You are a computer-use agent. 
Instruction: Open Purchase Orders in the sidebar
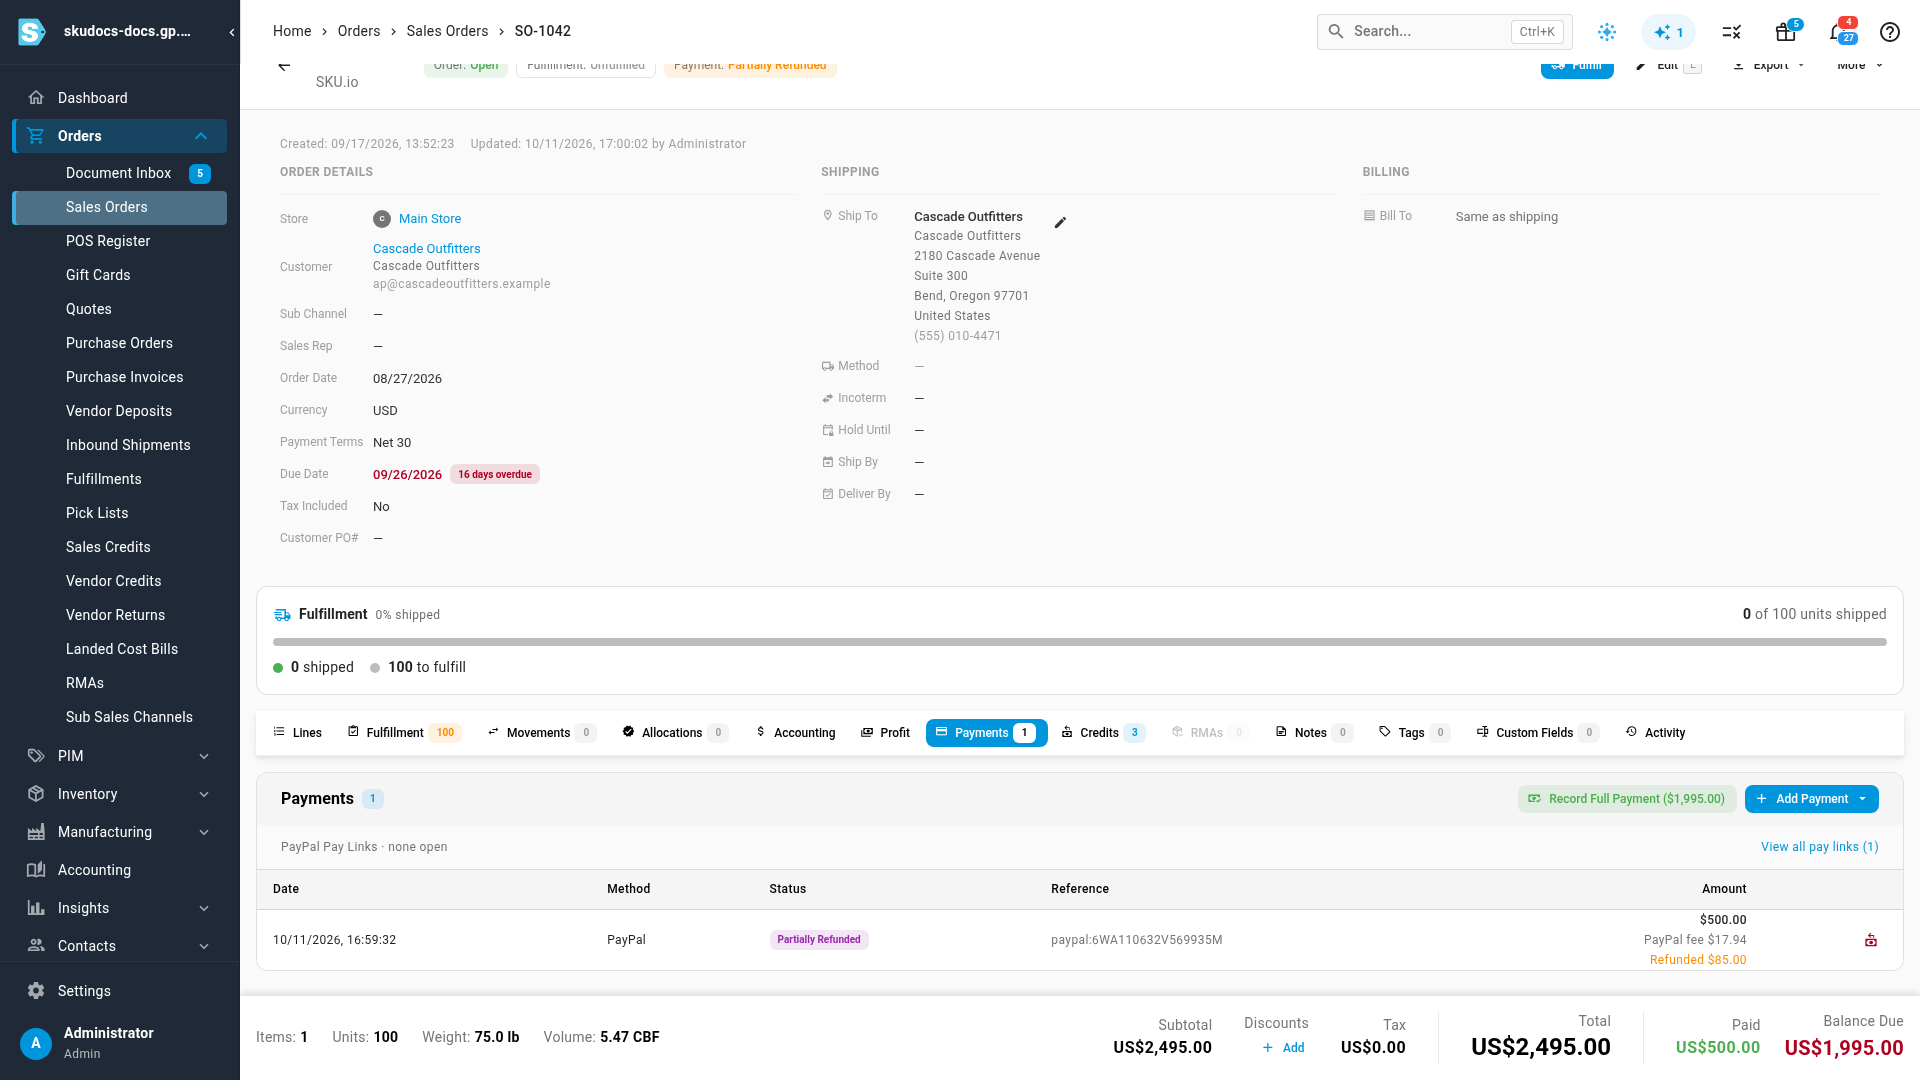coord(120,343)
